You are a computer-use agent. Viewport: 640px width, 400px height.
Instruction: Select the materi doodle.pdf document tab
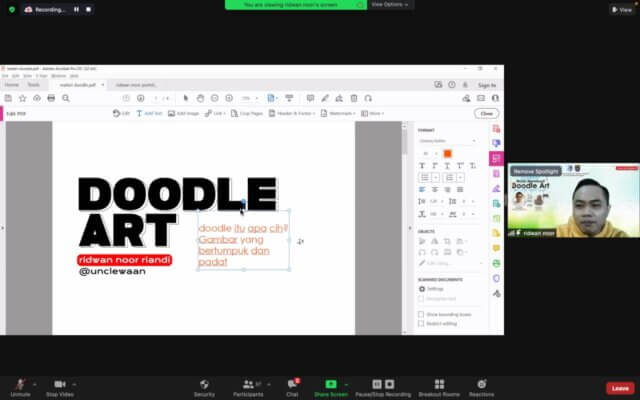click(x=78, y=85)
